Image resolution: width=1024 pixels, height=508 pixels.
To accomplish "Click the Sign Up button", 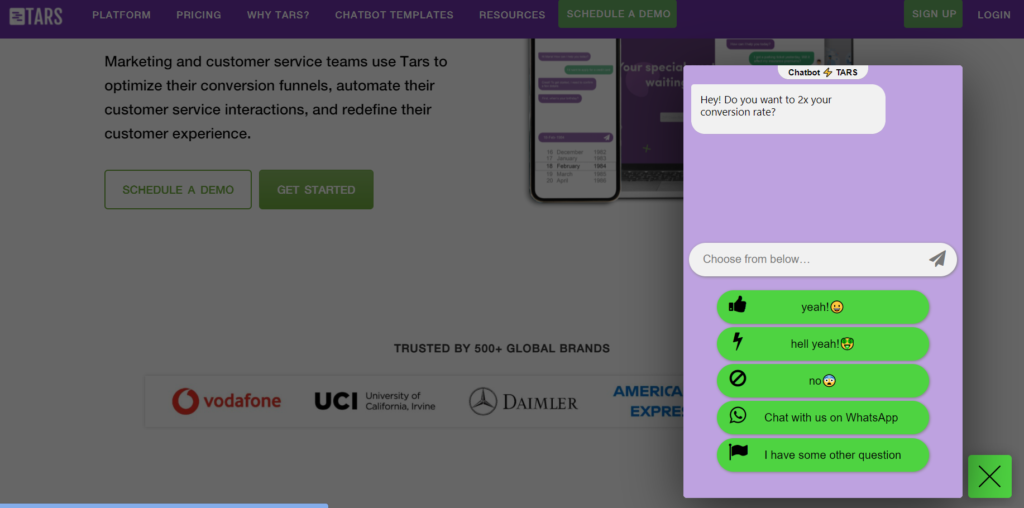I will click(933, 14).
